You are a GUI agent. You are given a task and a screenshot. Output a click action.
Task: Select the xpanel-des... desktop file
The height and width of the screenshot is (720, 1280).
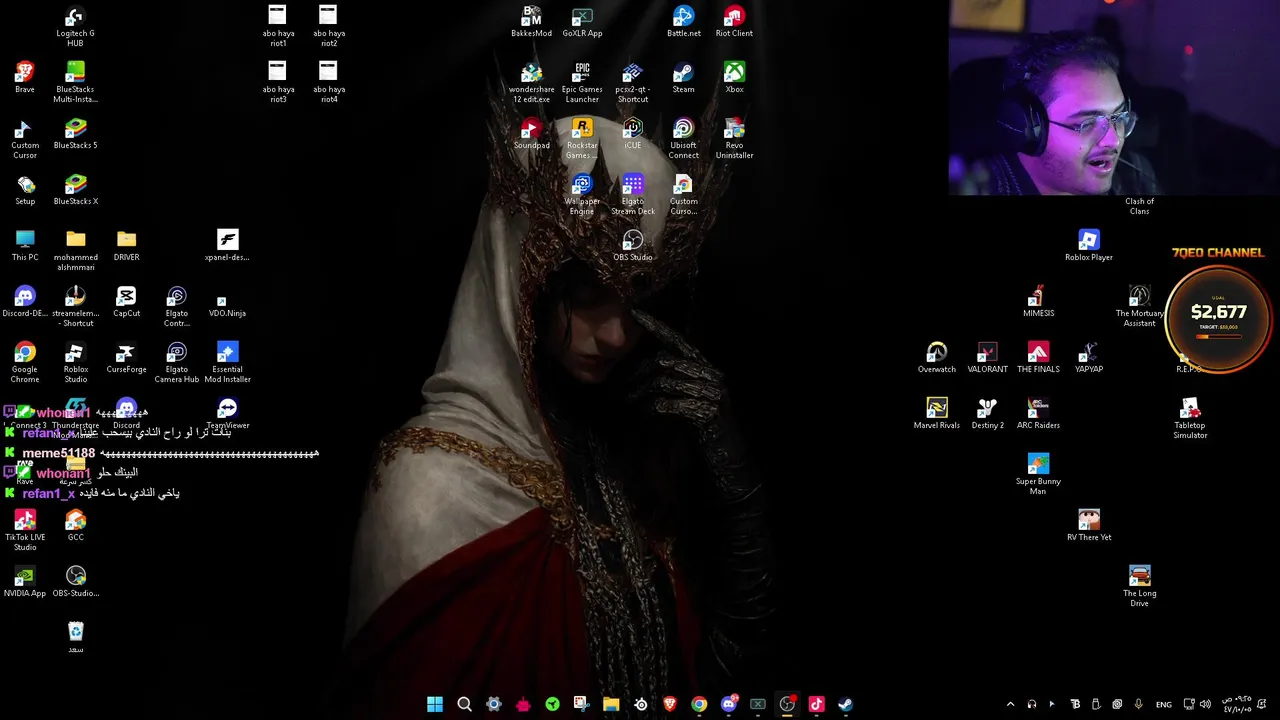tap(227, 246)
